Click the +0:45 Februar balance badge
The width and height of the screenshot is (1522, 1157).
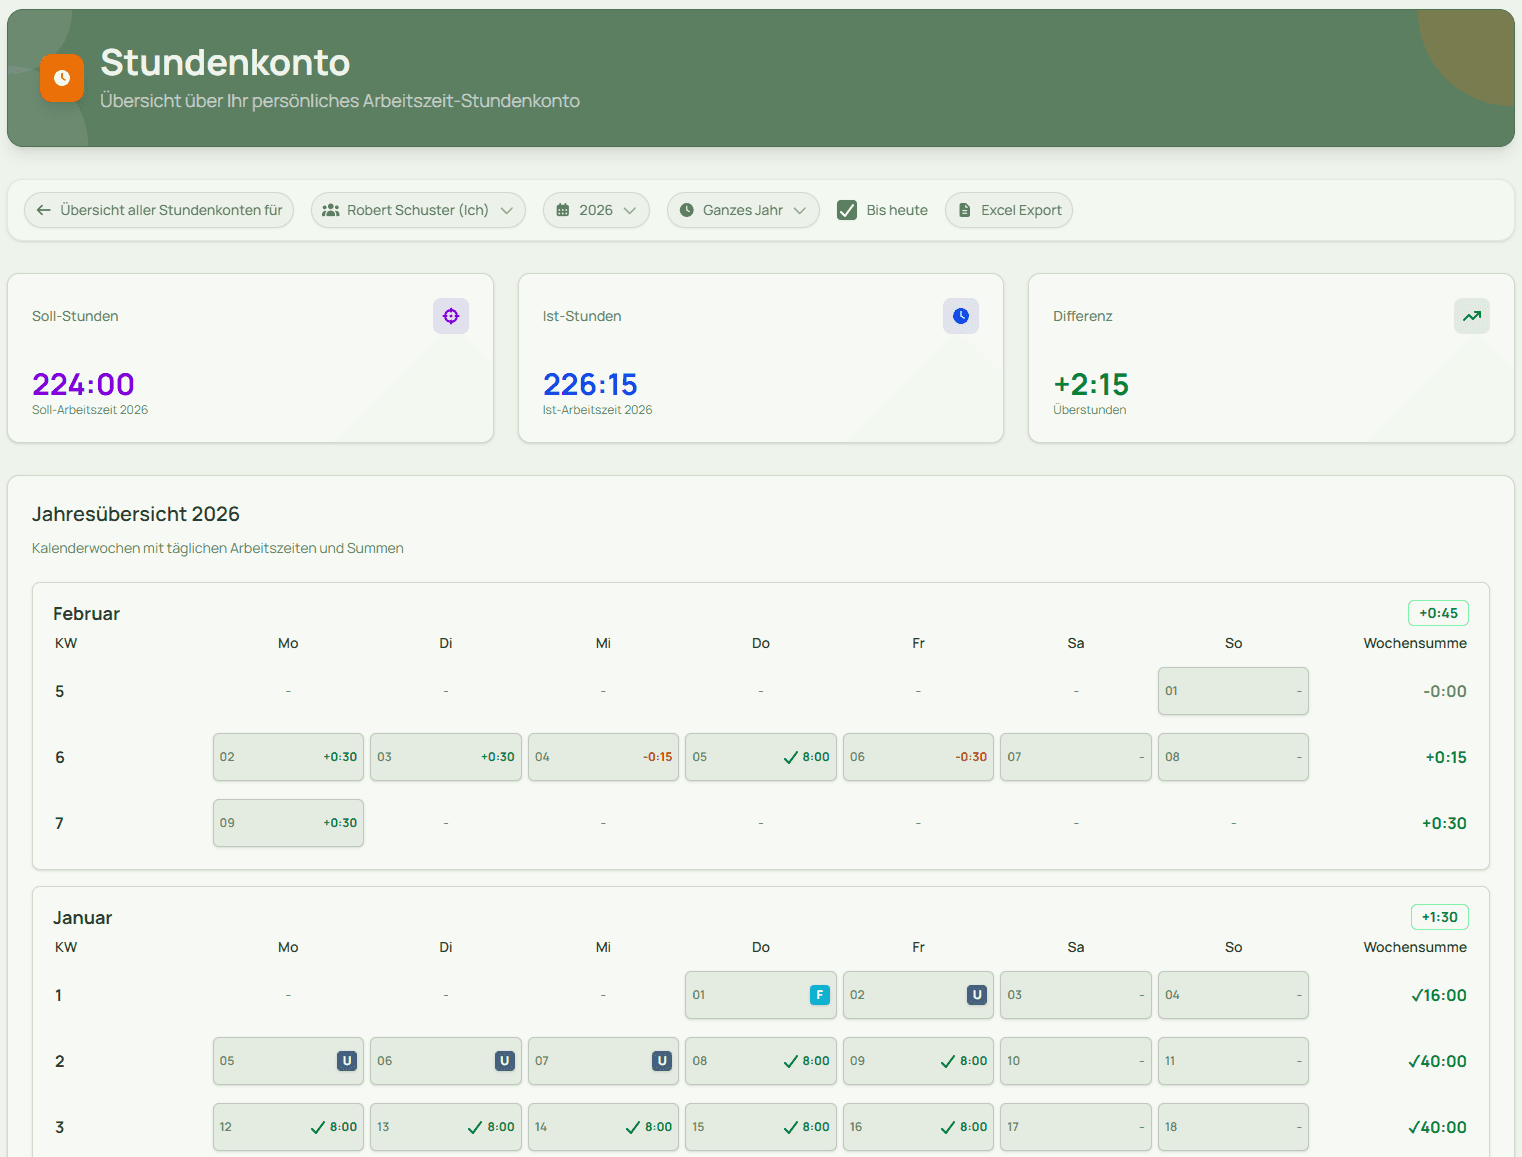pyautogui.click(x=1438, y=613)
